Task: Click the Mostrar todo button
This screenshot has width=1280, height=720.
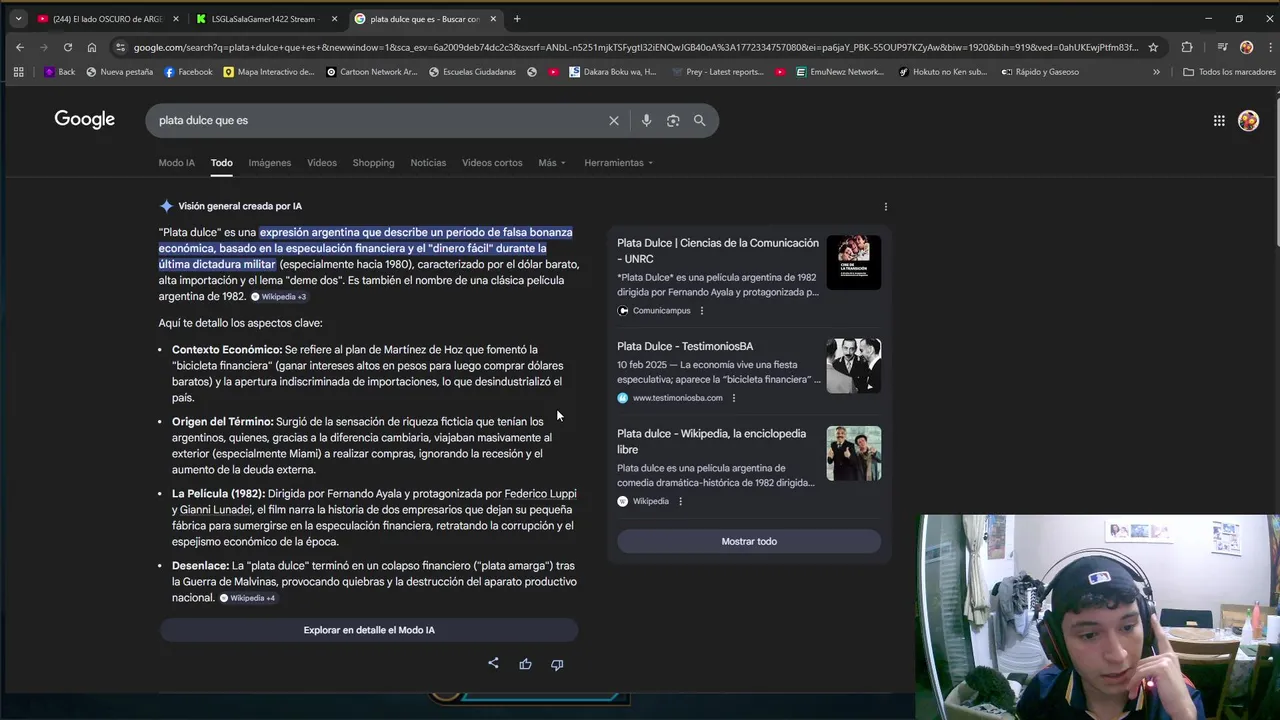Action: (749, 541)
